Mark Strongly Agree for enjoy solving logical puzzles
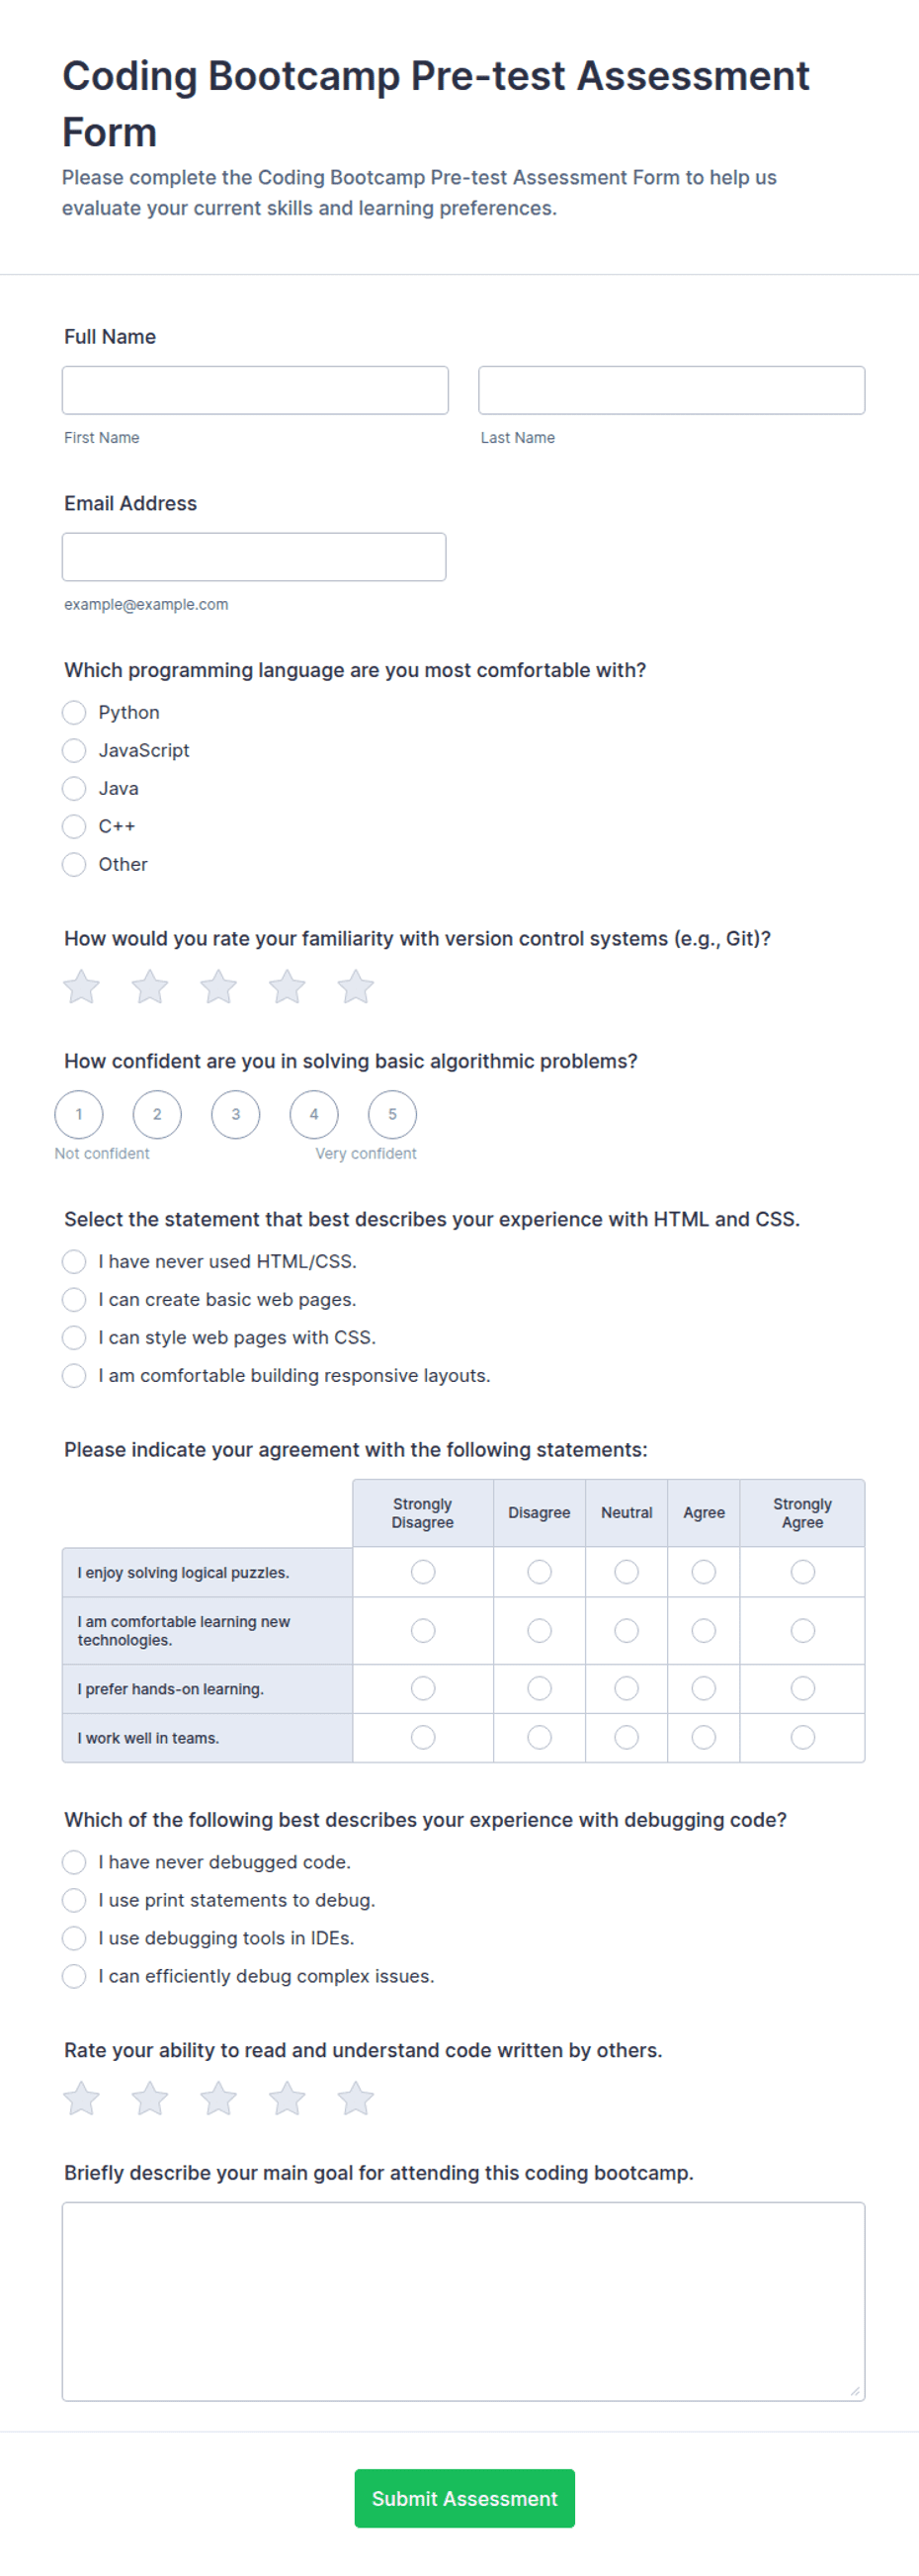Image resolution: width=919 pixels, height=2576 pixels. (802, 1572)
